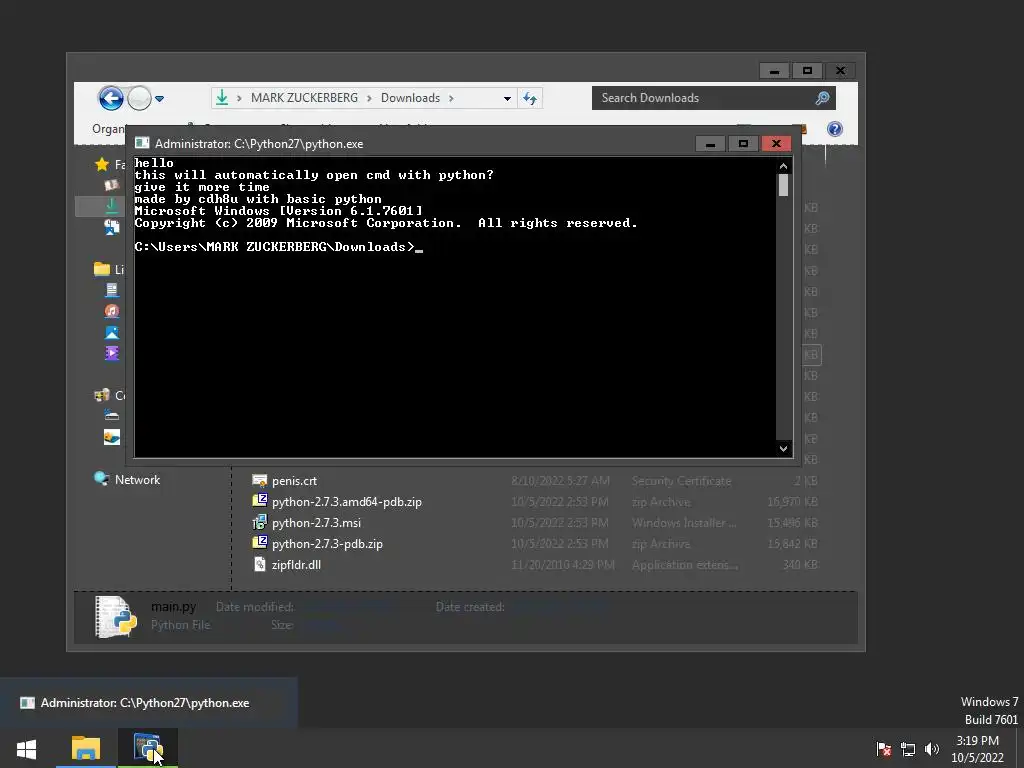Click the greyed Forward arrow in Explorer

139,99
